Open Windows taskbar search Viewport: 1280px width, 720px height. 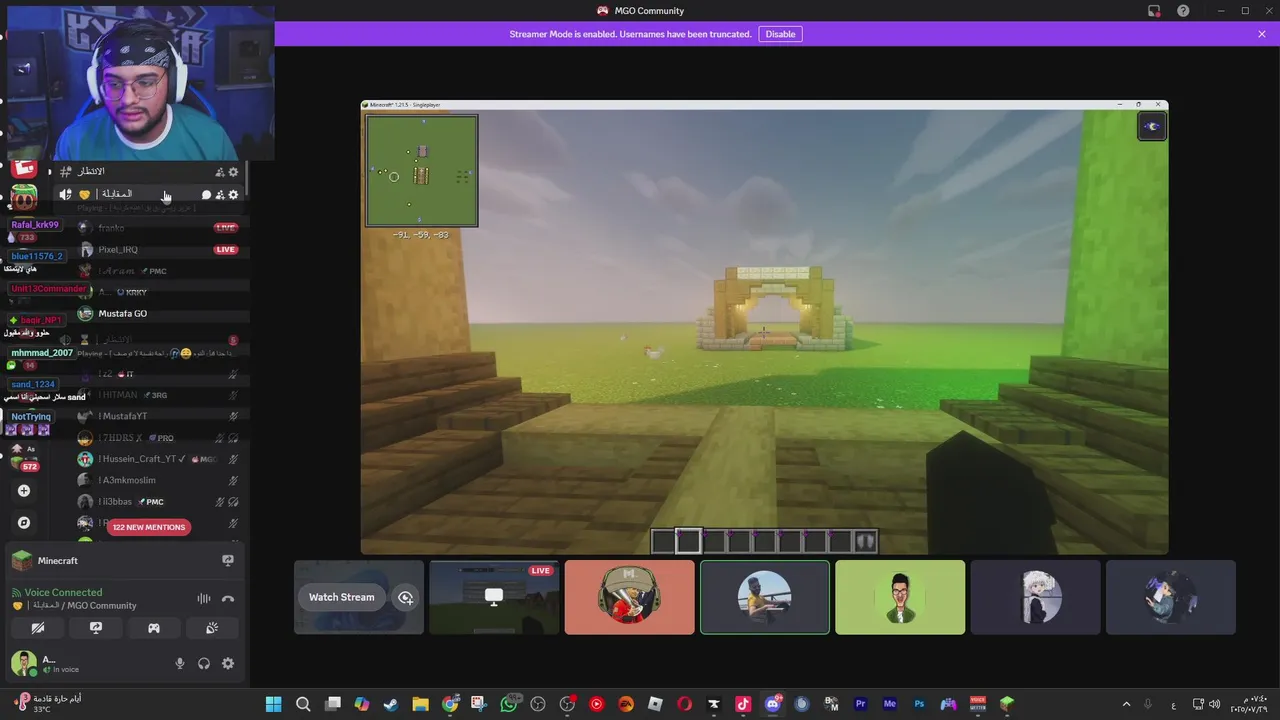[x=303, y=704]
